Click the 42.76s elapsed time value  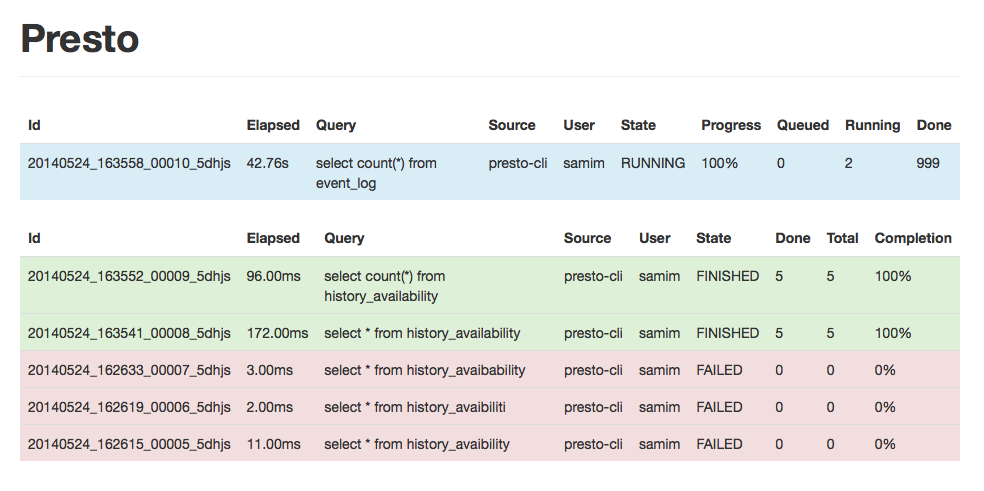(x=268, y=163)
